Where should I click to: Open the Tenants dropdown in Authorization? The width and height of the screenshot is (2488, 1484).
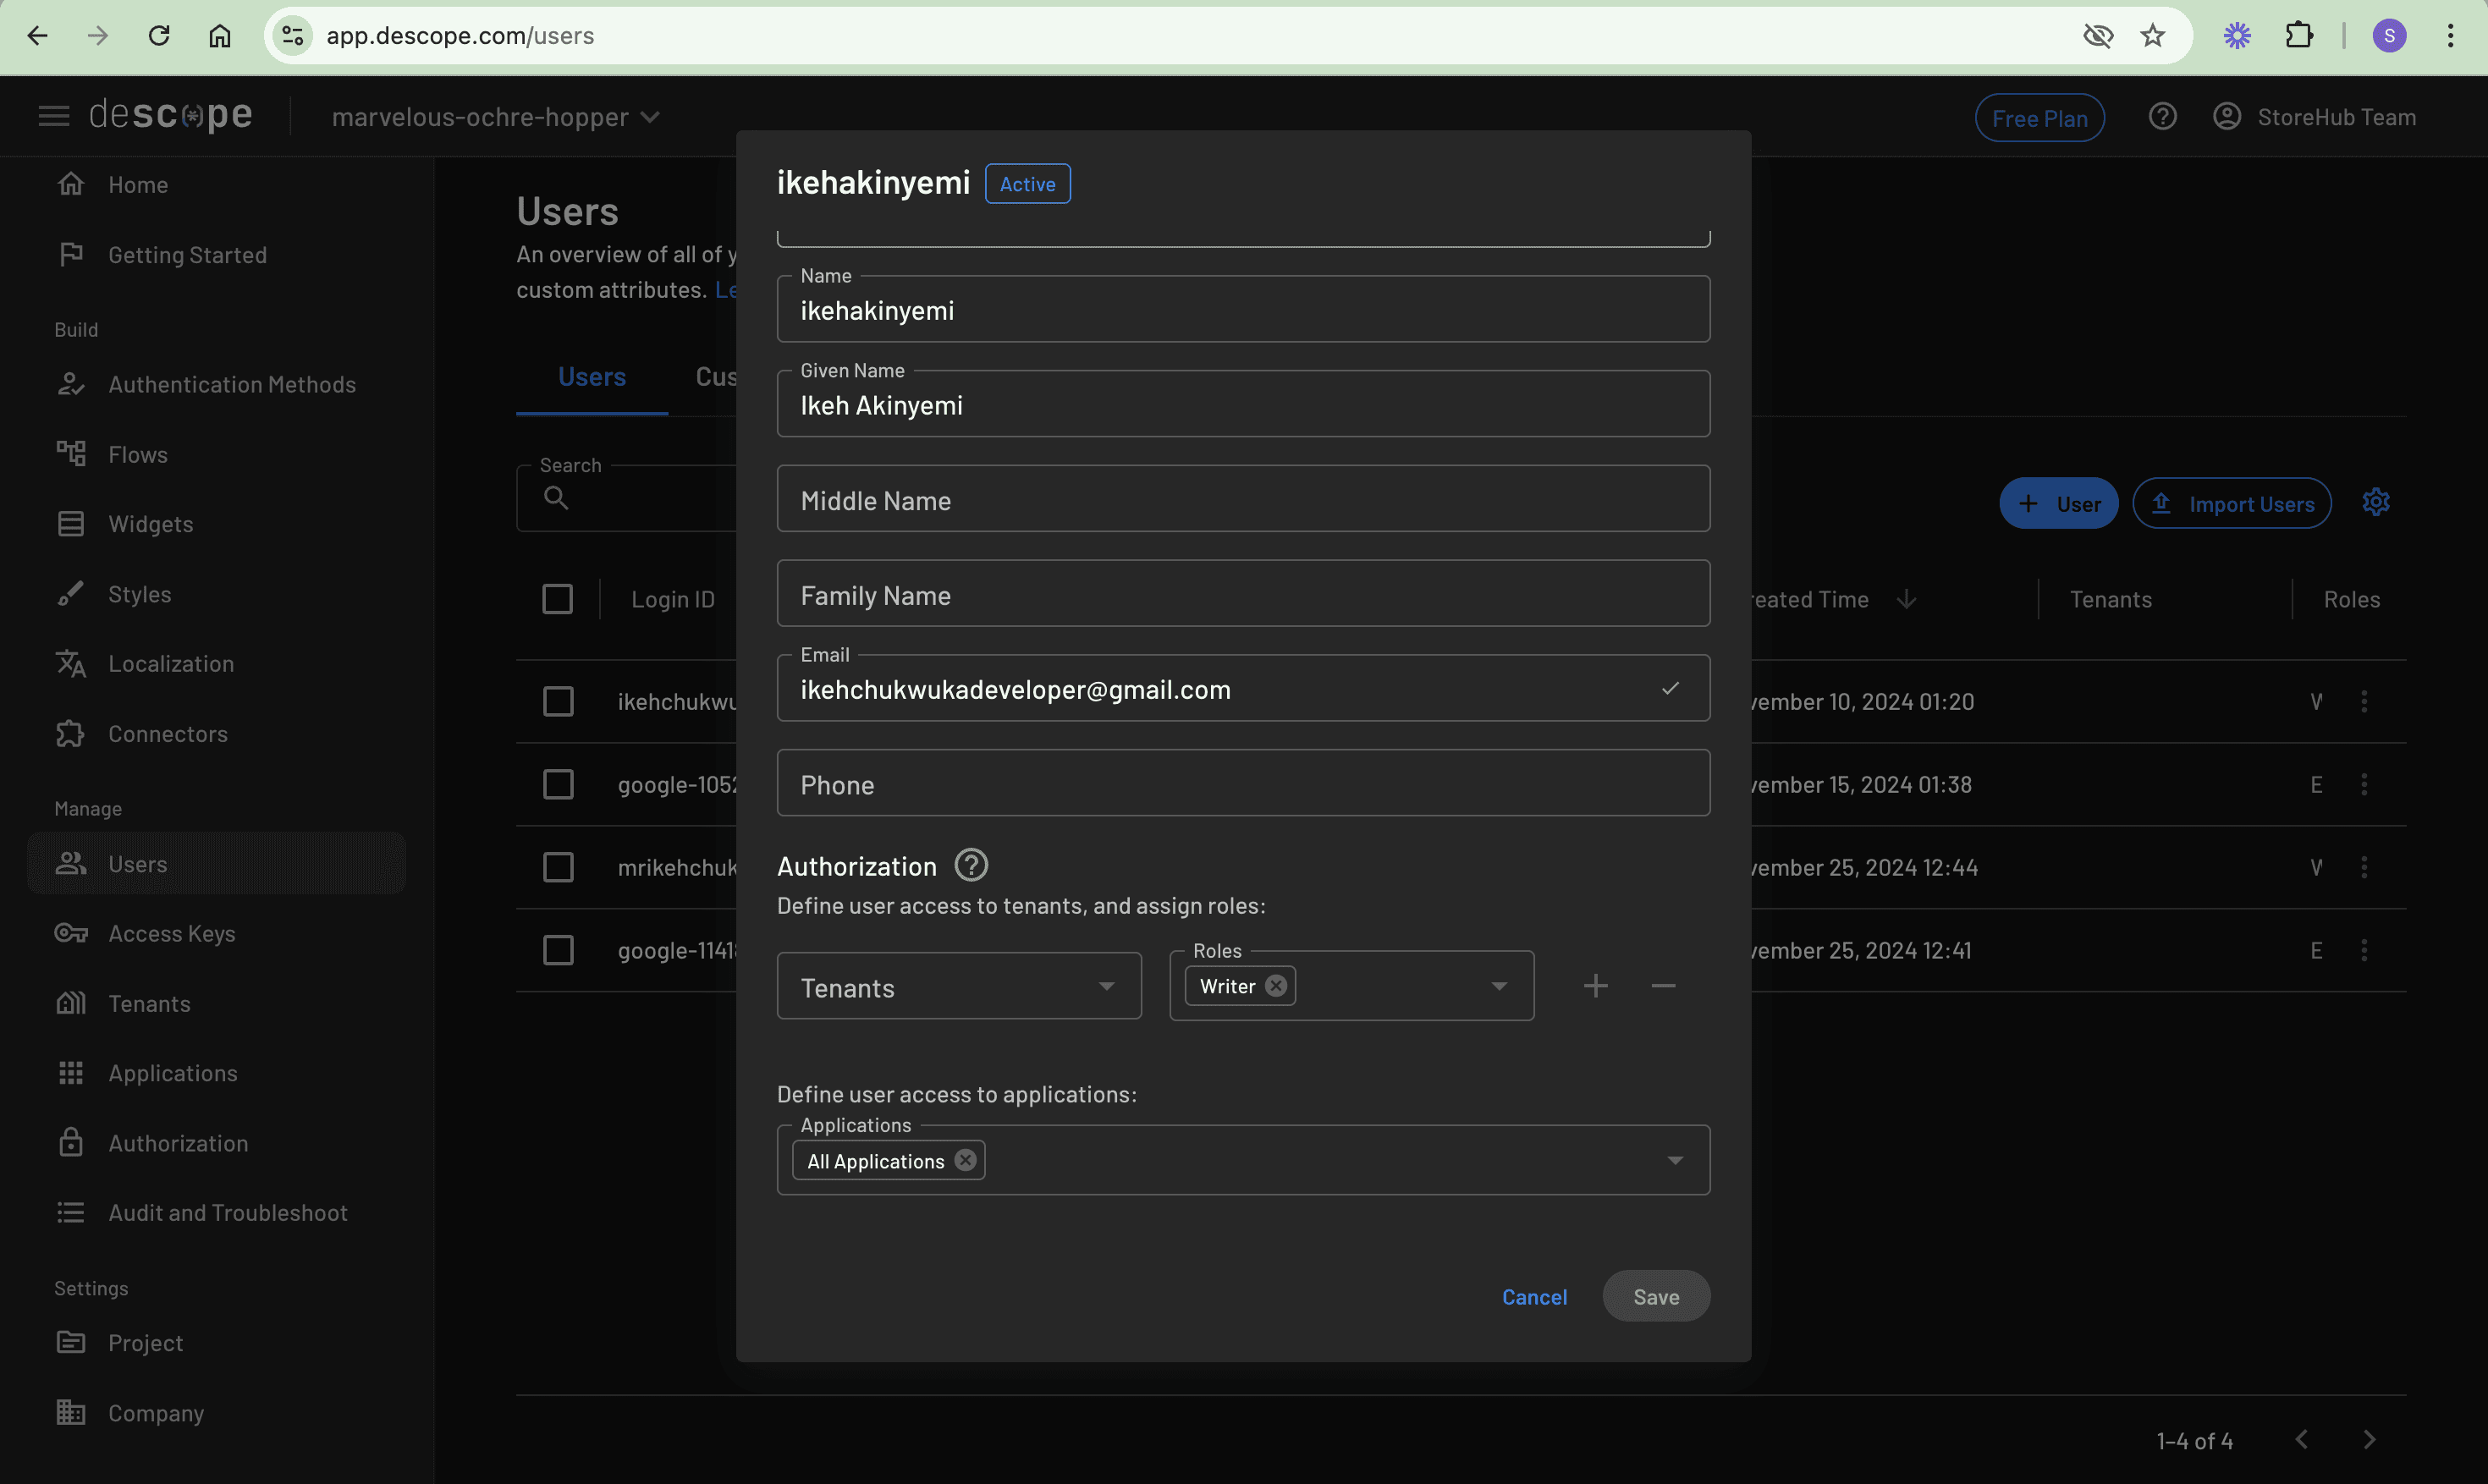[x=958, y=987]
